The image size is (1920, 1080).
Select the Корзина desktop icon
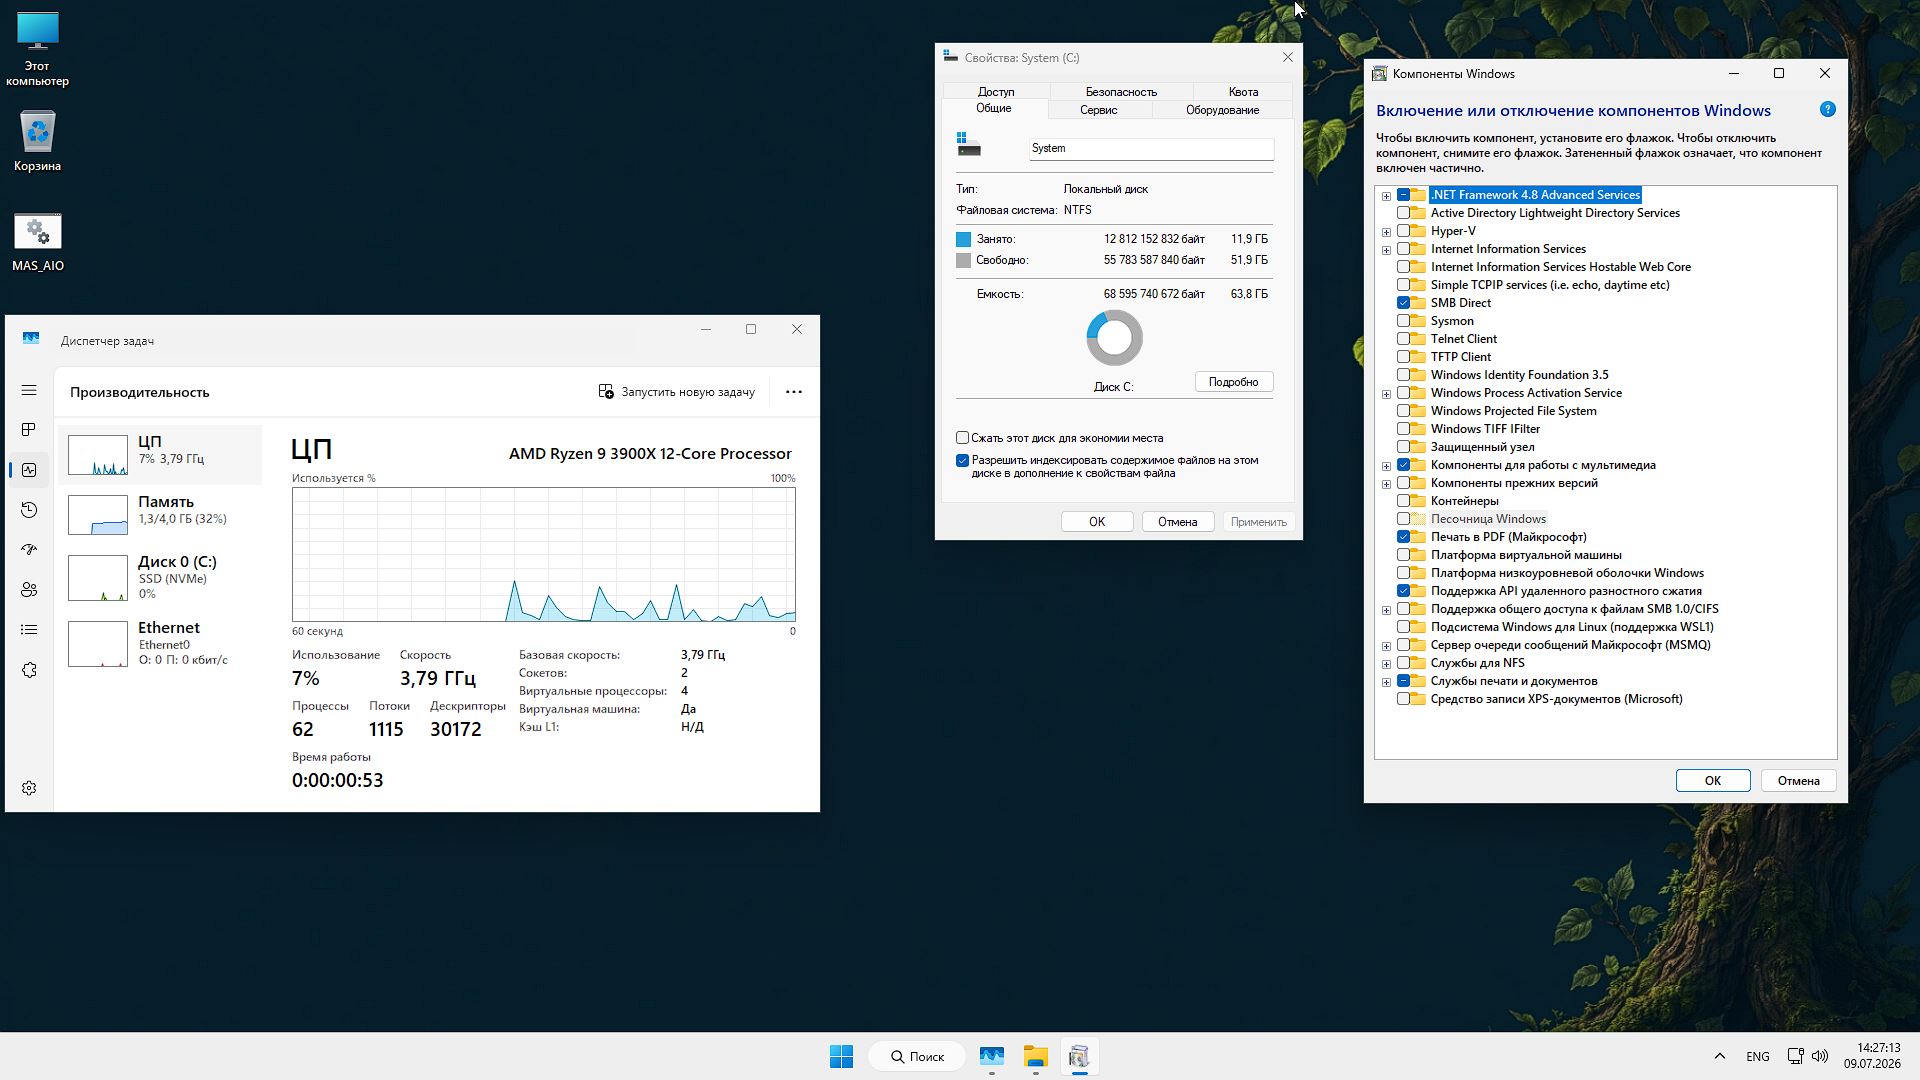pyautogui.click(x=37, y=140)
